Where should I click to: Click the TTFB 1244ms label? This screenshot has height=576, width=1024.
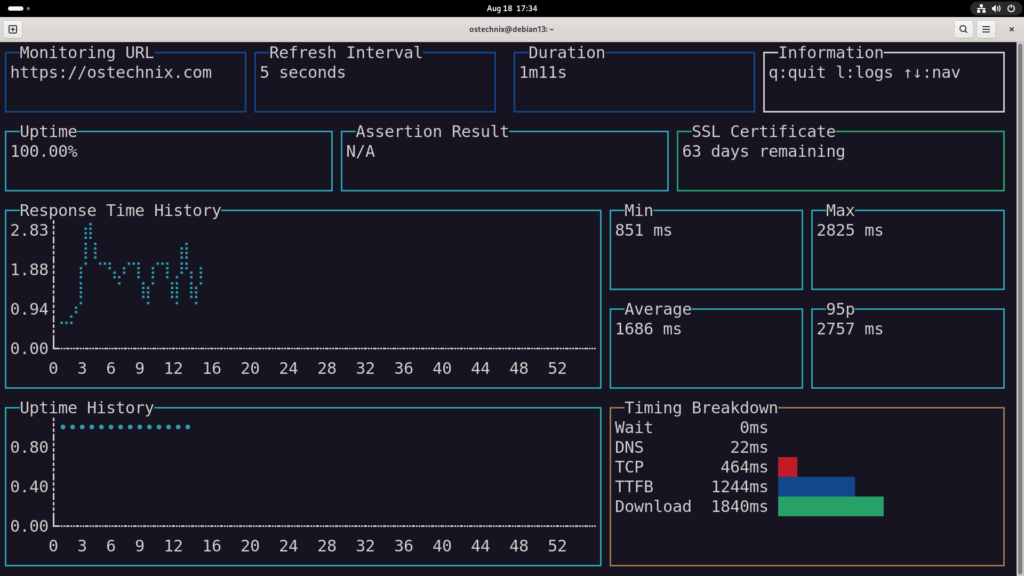coord(691,487)
